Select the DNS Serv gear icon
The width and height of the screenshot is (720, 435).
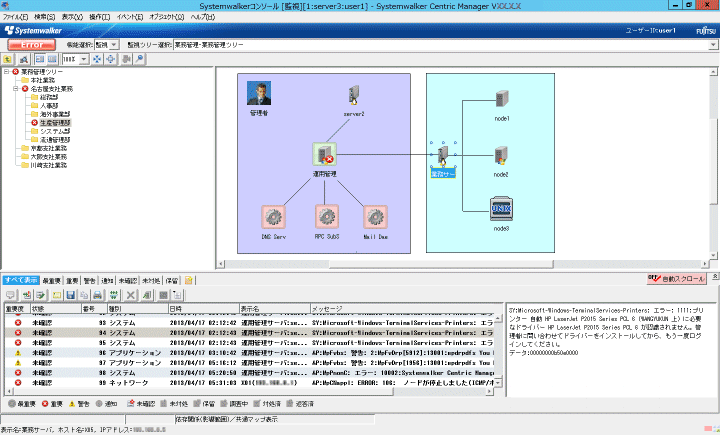(x=273, y=217)
